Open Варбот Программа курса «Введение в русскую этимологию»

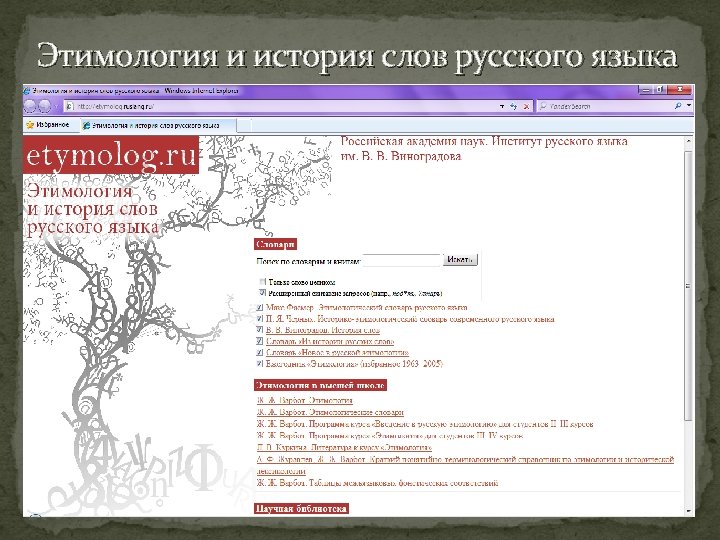click(425, 424)
